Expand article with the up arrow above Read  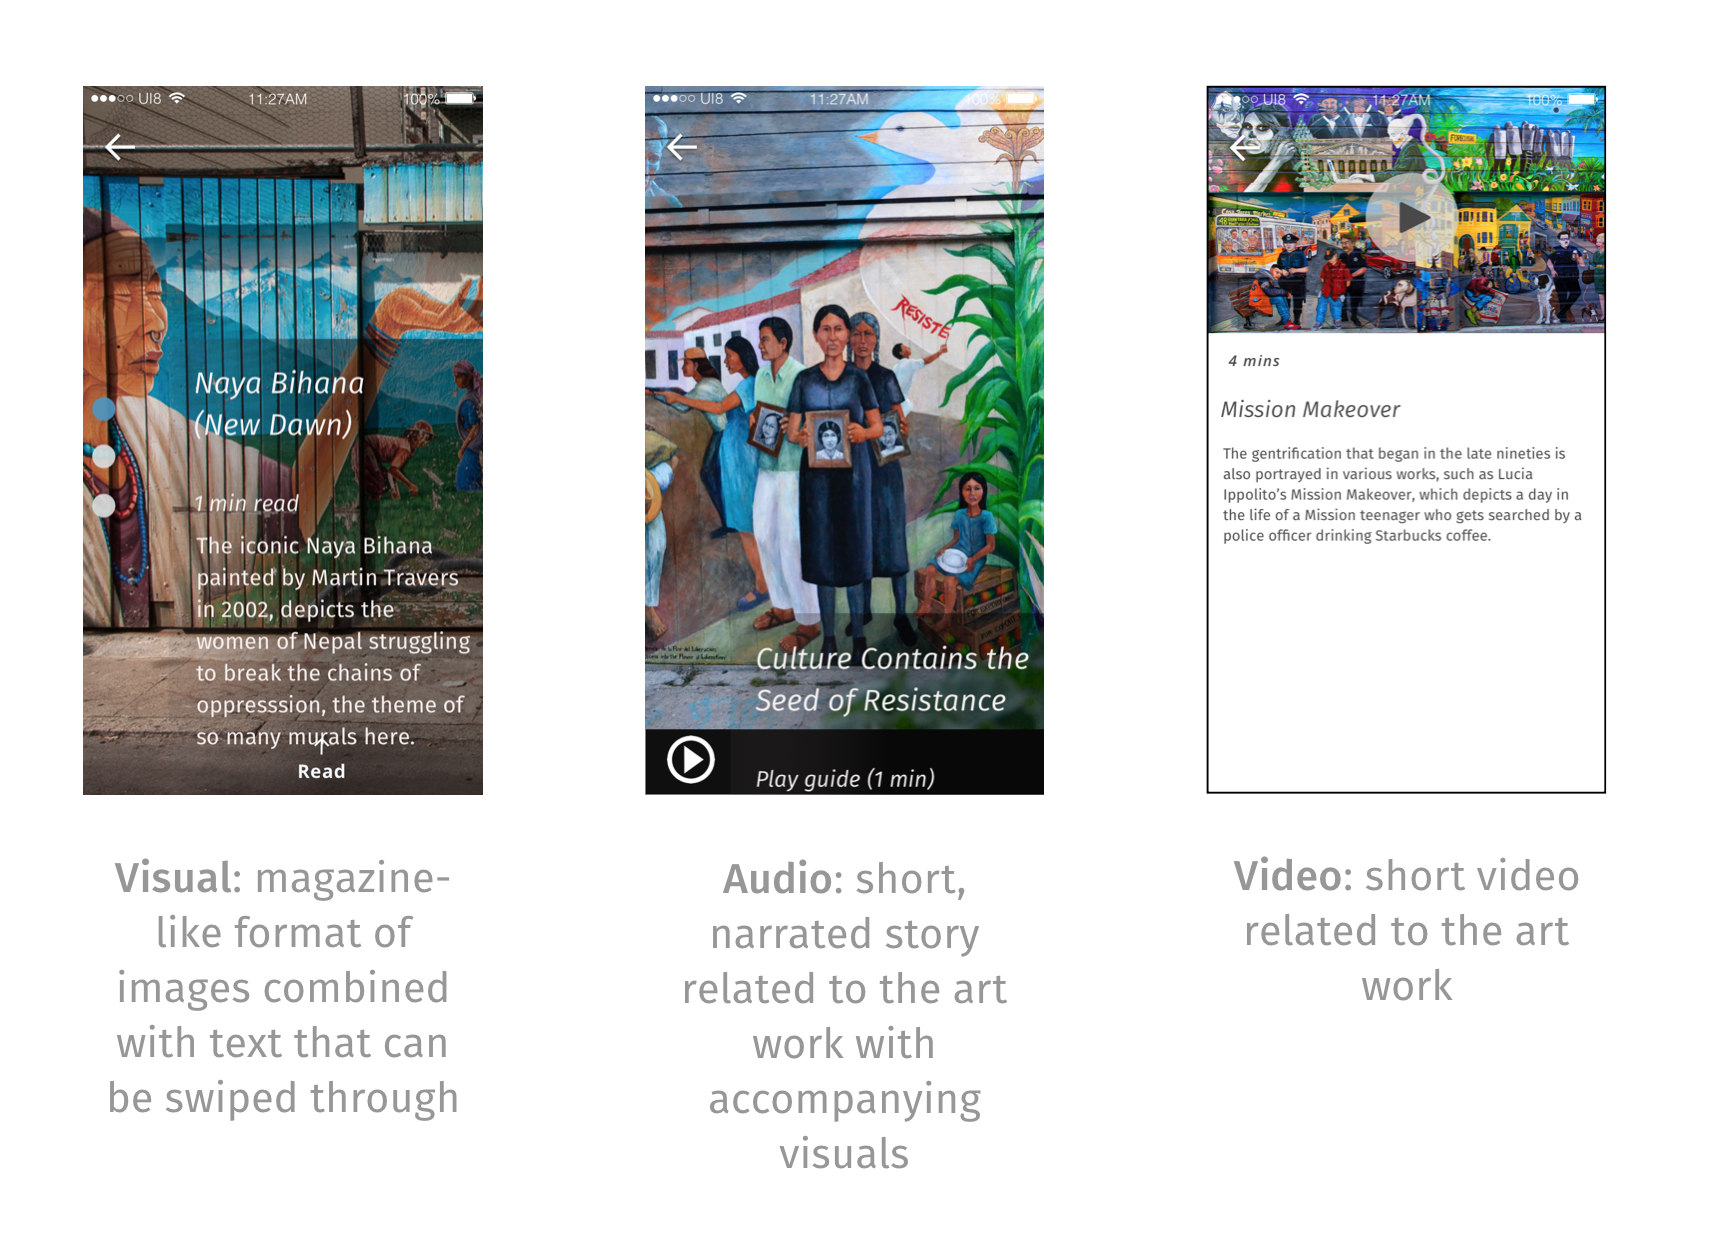click(322, 744)
